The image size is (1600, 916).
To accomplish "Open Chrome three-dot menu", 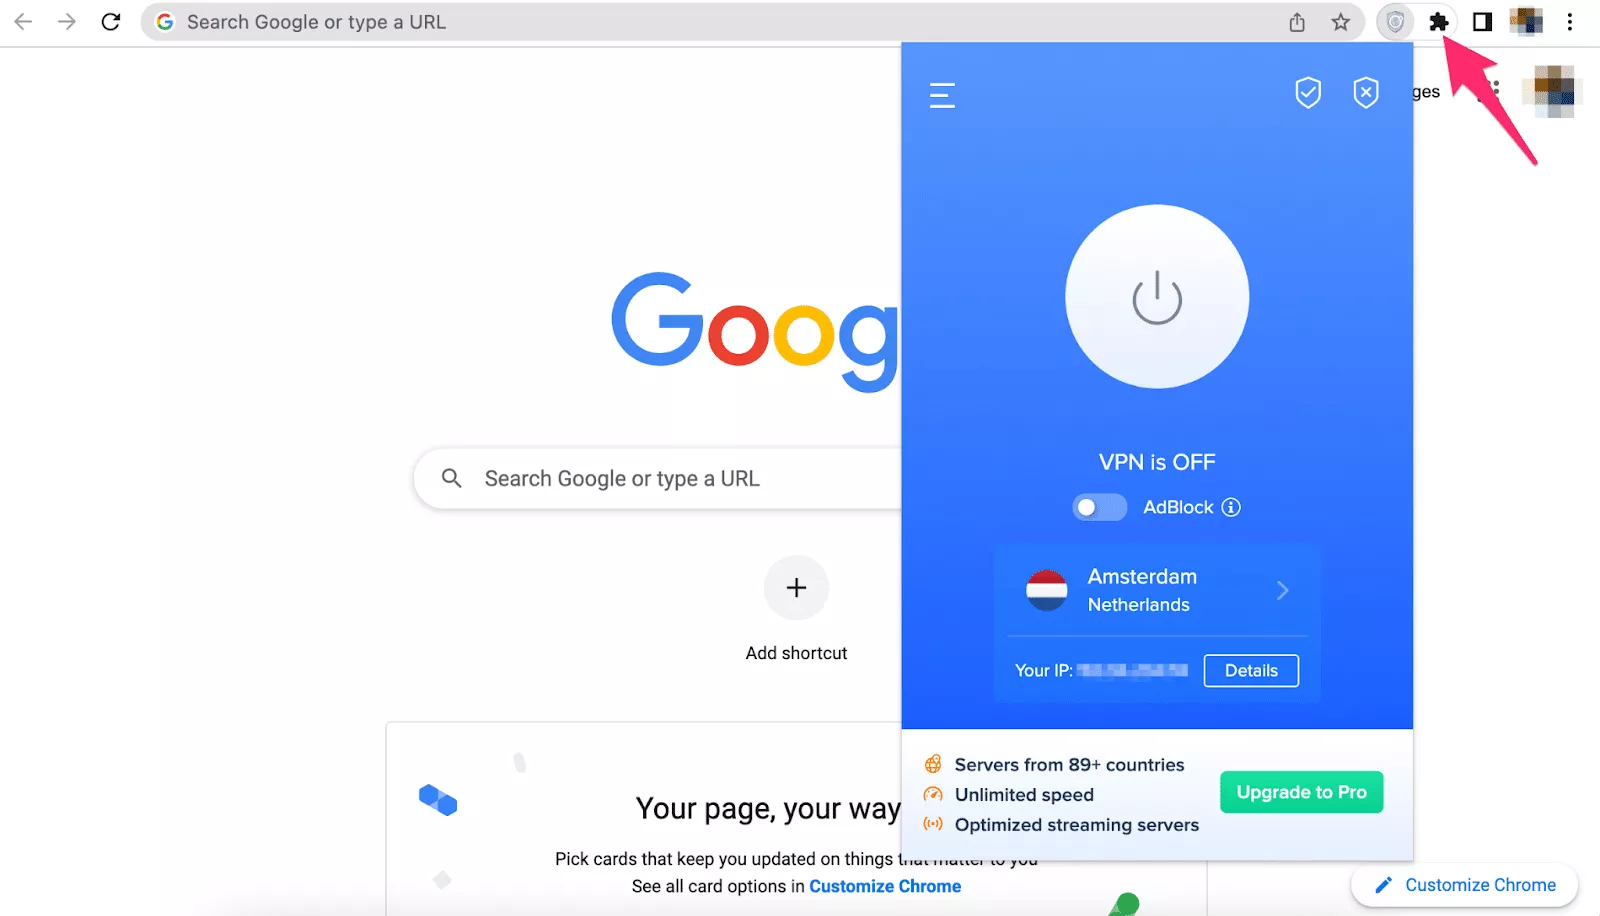I will click(1570, 22).
